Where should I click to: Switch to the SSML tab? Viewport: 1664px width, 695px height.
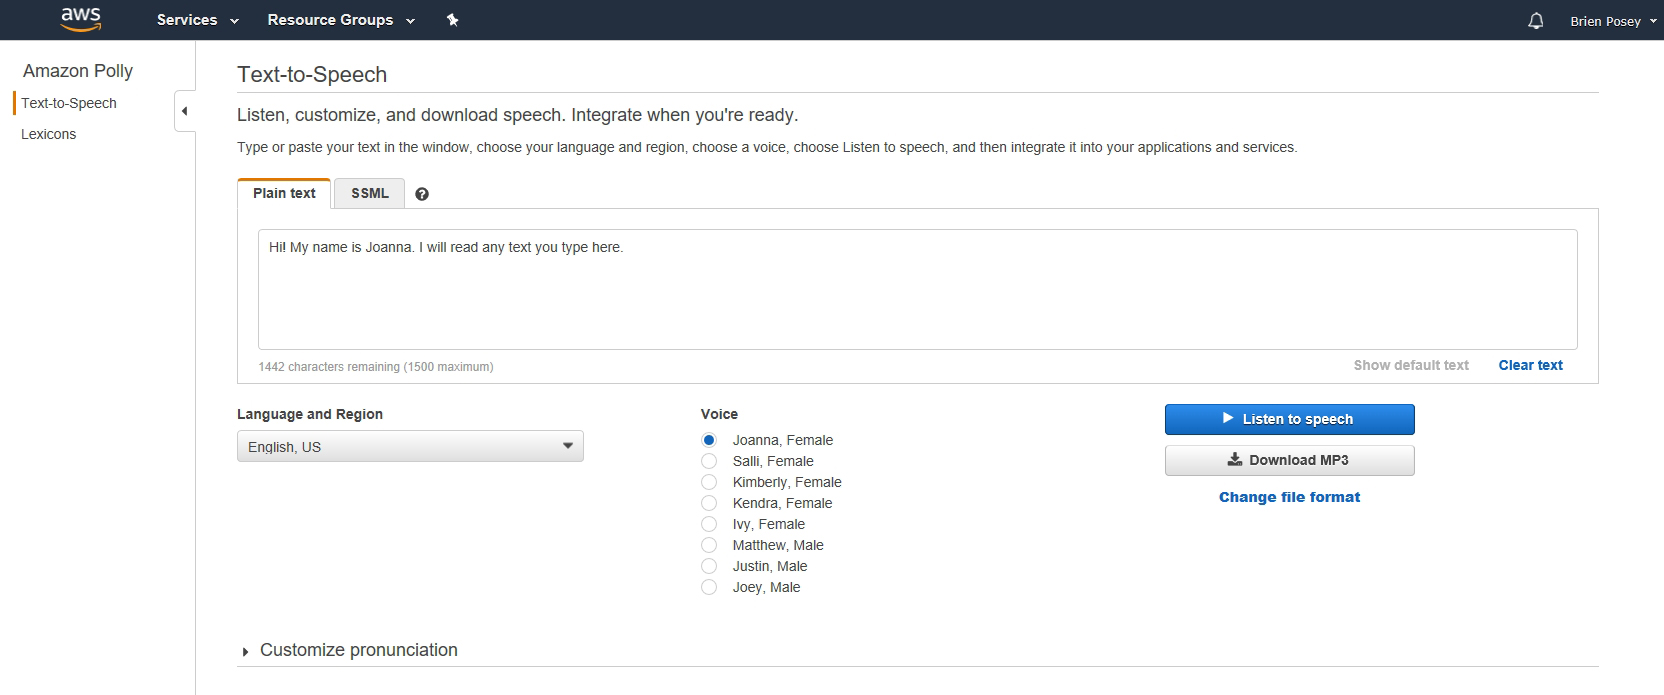369,193
